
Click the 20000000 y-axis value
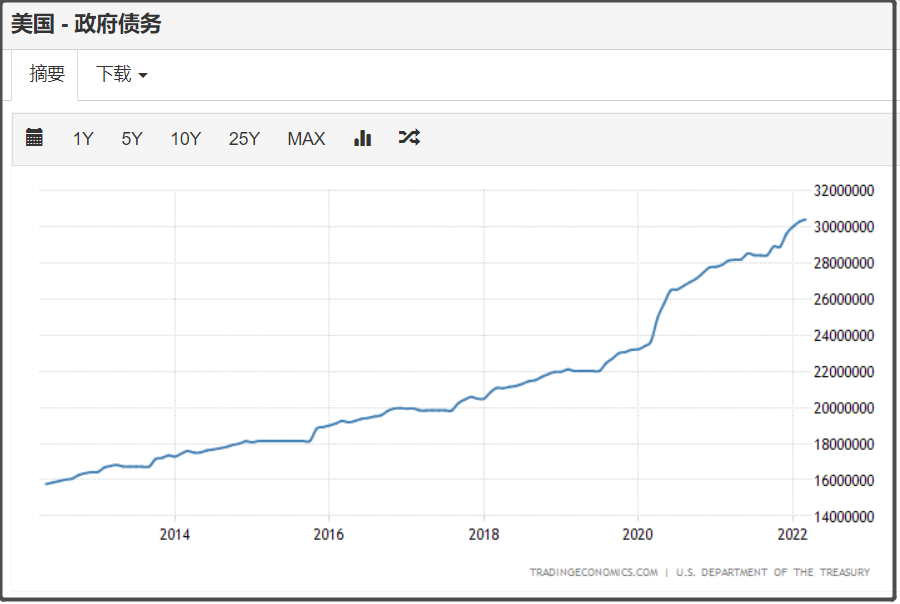point(844,408)
